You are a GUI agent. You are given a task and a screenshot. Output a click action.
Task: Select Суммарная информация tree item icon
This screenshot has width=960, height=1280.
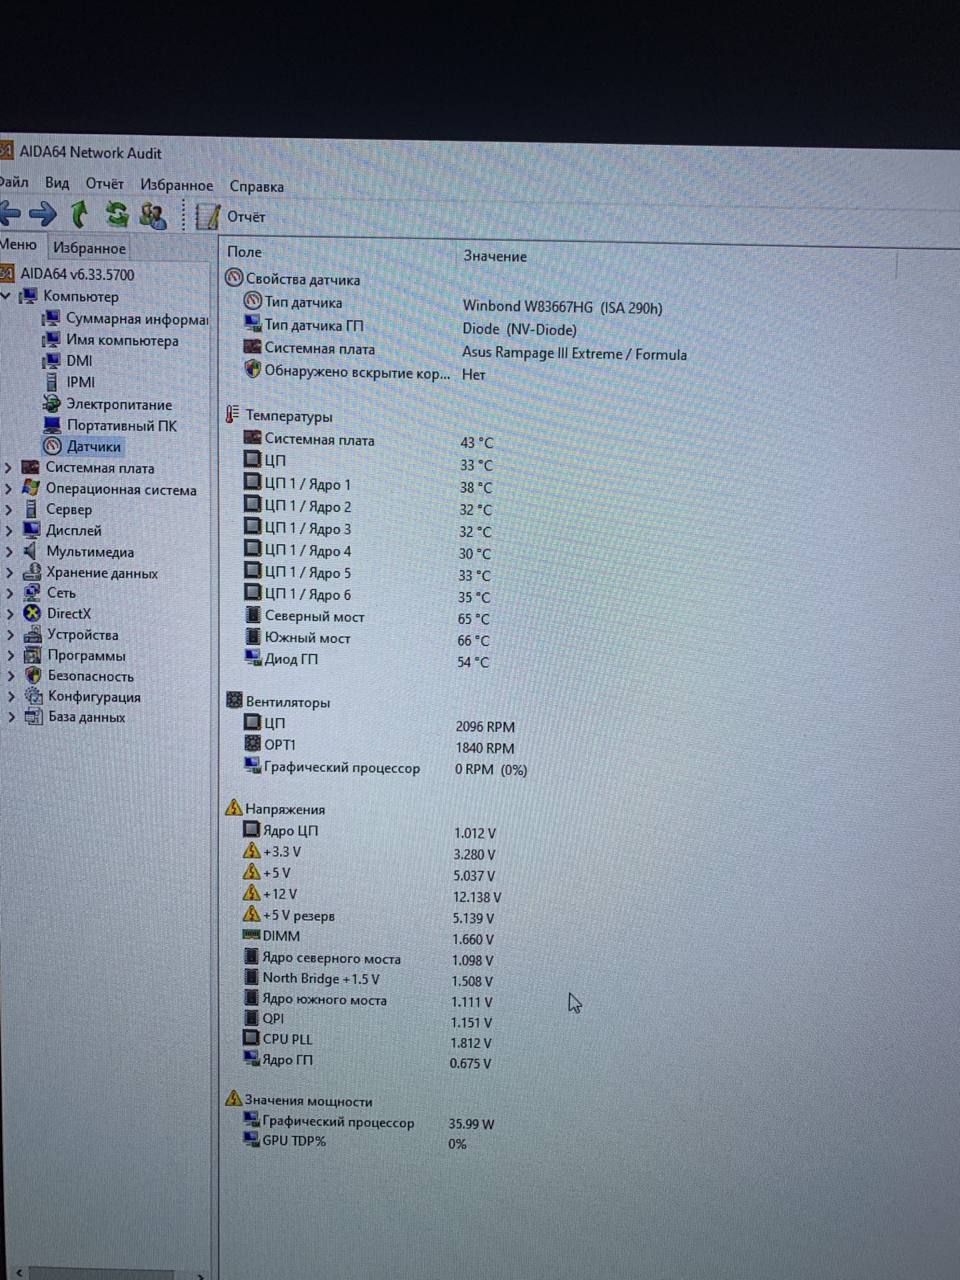51,318
